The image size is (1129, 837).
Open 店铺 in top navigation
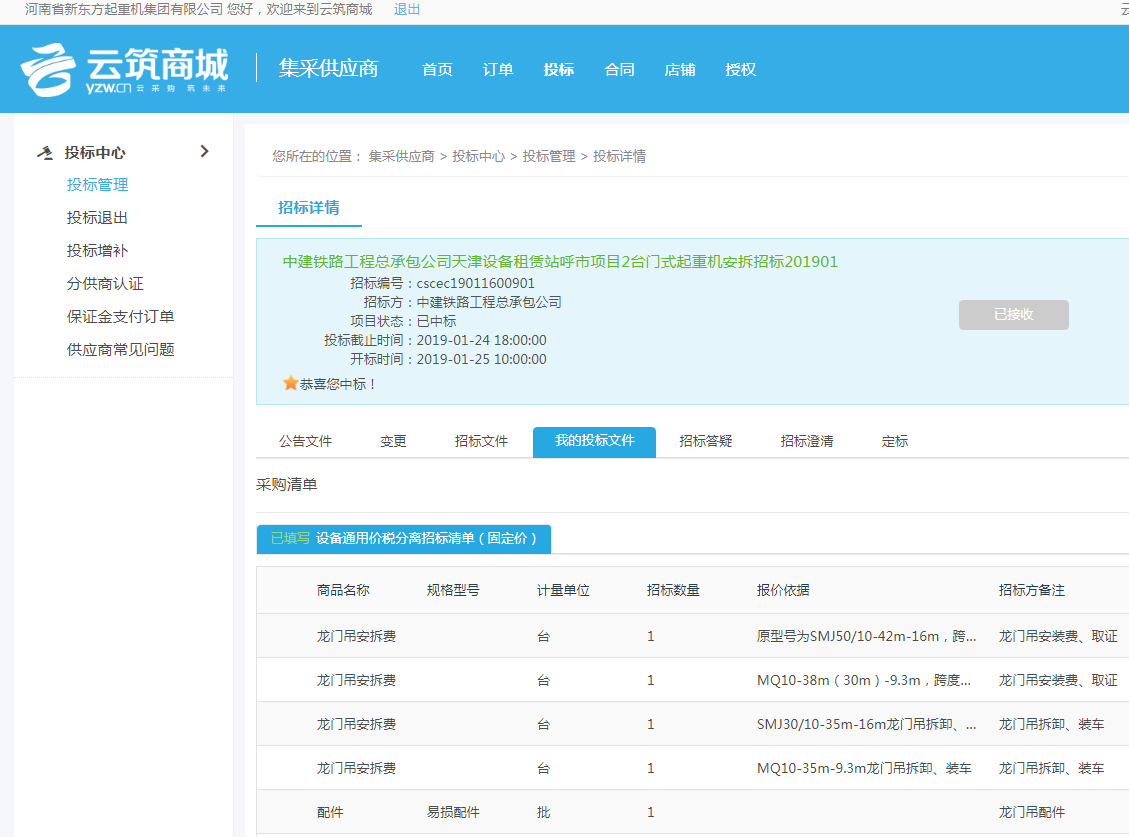tap(680, 70)
